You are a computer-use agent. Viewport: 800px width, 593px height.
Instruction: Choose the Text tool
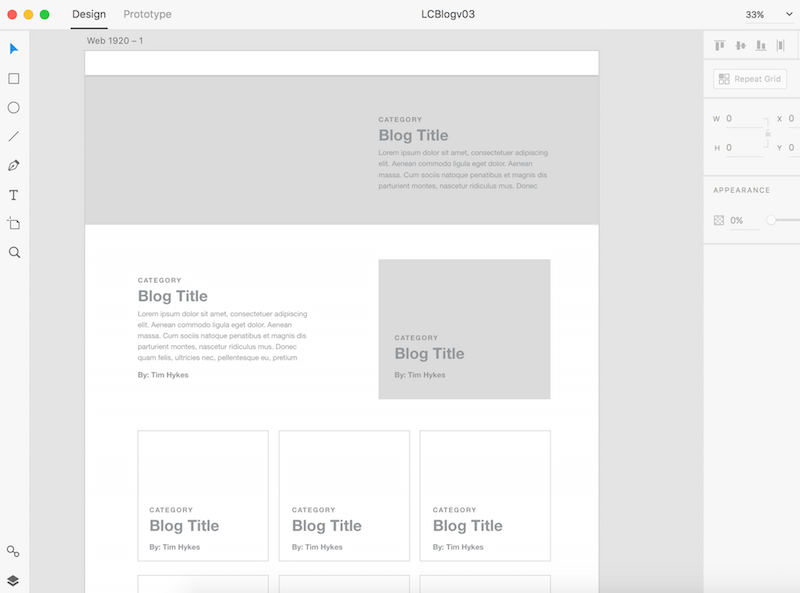click(14, 195)
